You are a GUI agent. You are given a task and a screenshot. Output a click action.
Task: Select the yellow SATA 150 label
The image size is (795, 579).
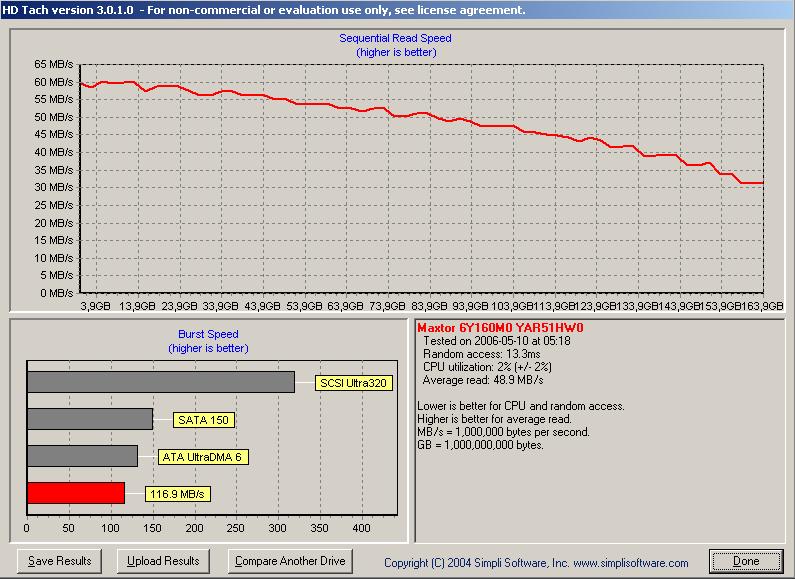203,420
